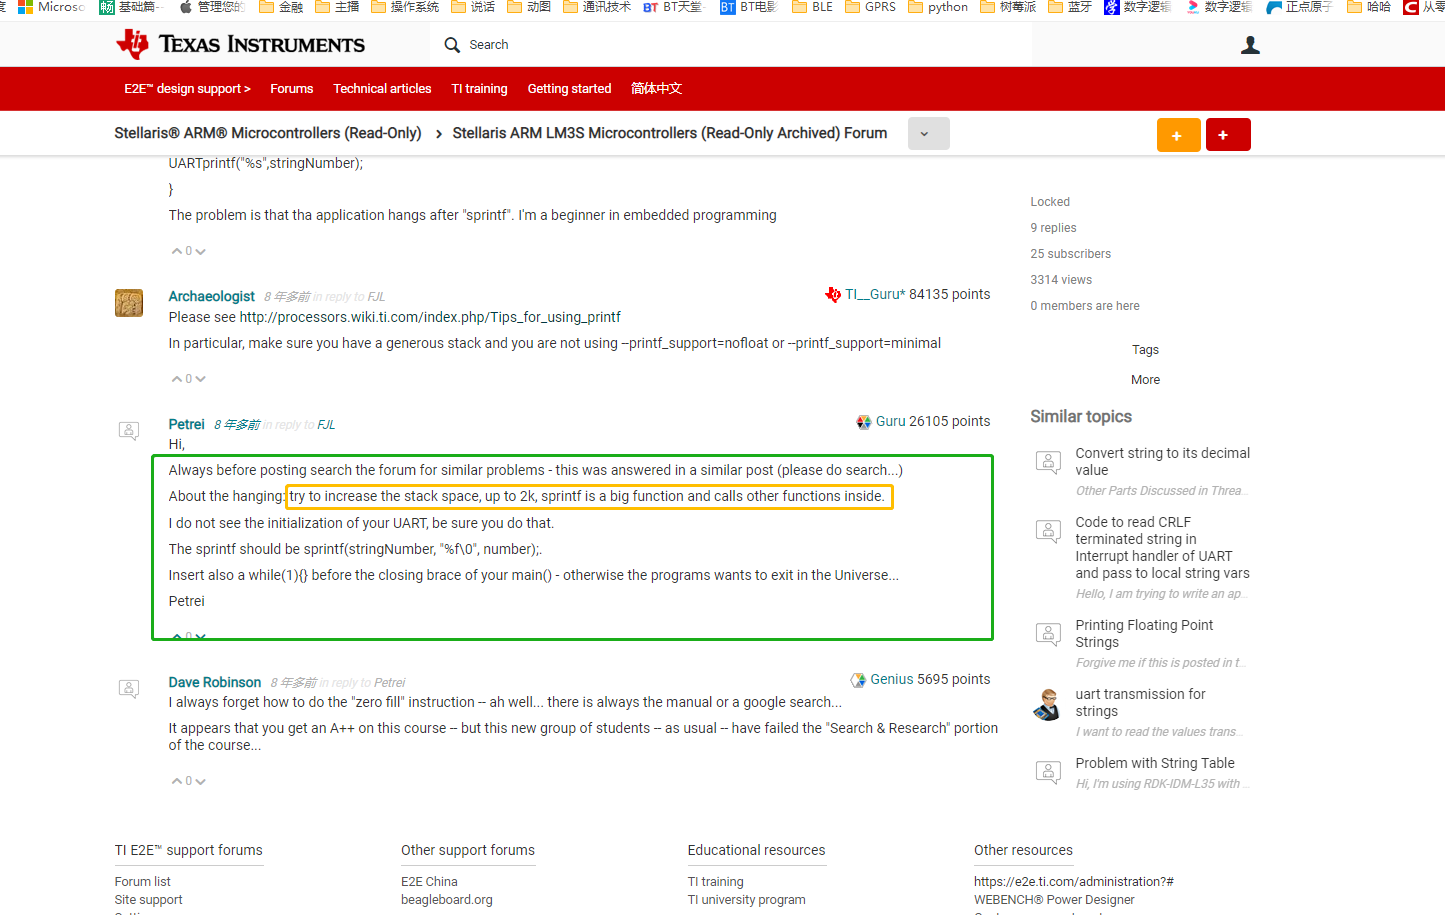Open Stellaris ARM Microcontrollers (Read-Only) breadcrumb
The height and width of the screenshot is (915, 1445).
tap(268, 133)
